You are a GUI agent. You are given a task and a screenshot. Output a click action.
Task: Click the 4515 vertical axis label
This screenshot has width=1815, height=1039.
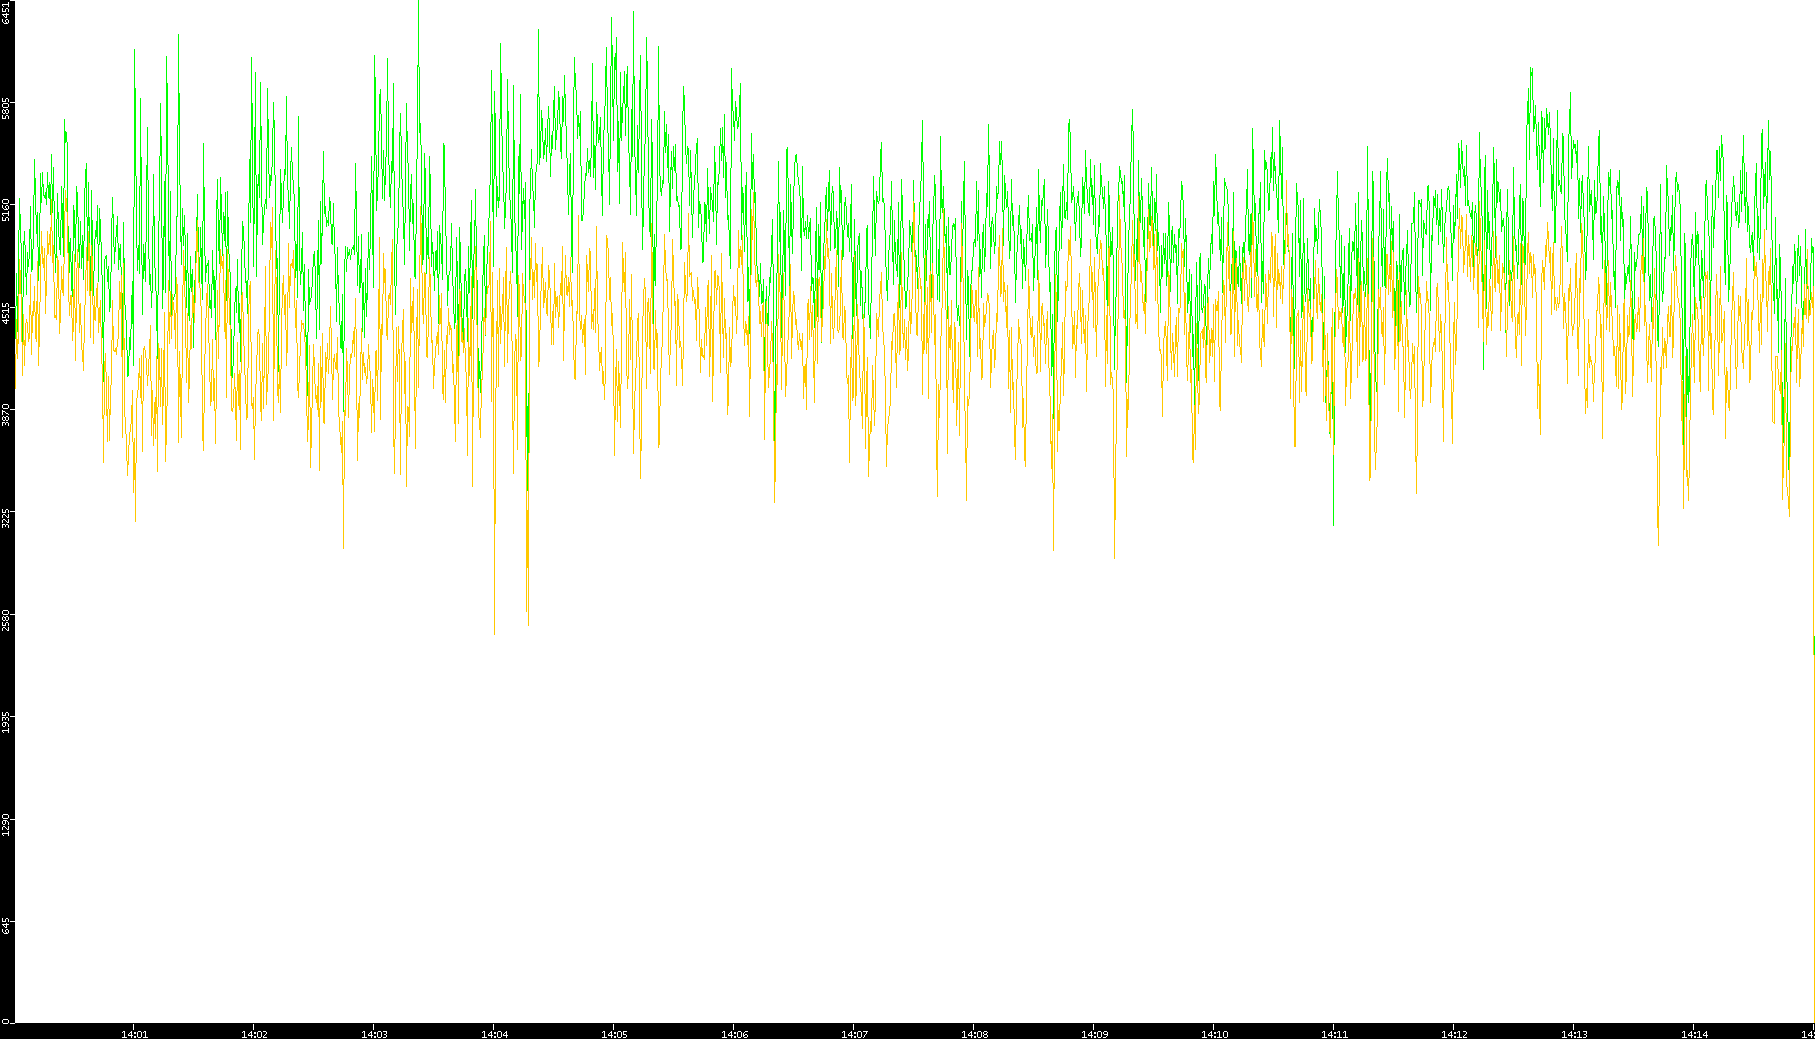pyautogui.click(x=7, y=313)
